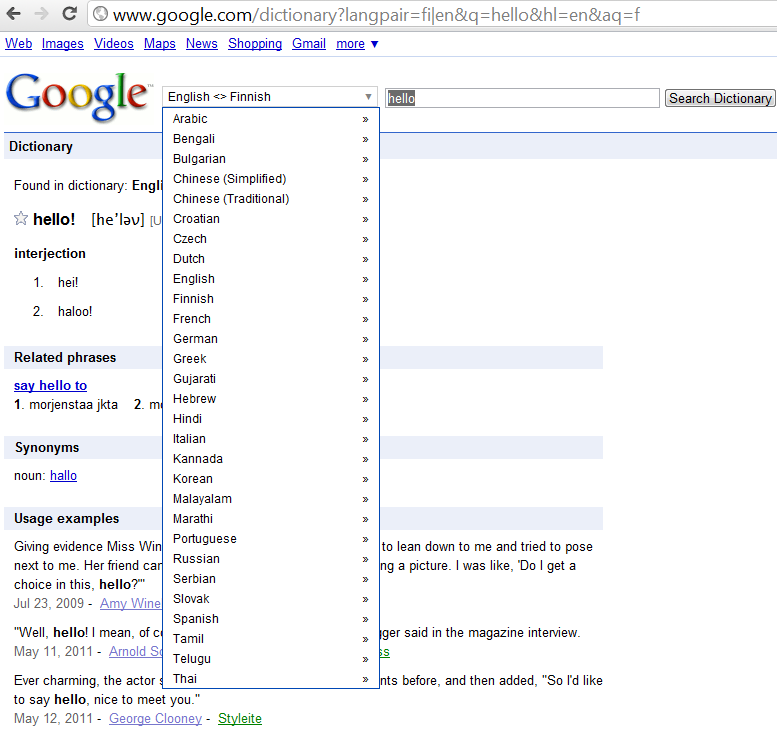The width and height of the screenshot is (777, 740).
Task: Expand the Arabic submenu arrow
Action: click(365, 119)
